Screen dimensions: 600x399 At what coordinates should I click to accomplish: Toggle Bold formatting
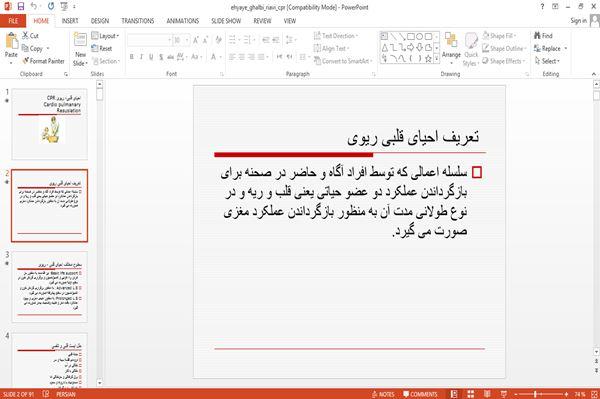tap(132, 57)
